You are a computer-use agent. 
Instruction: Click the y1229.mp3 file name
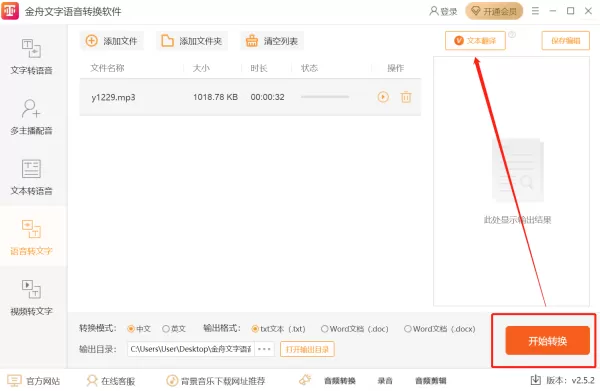click(113, 97)
